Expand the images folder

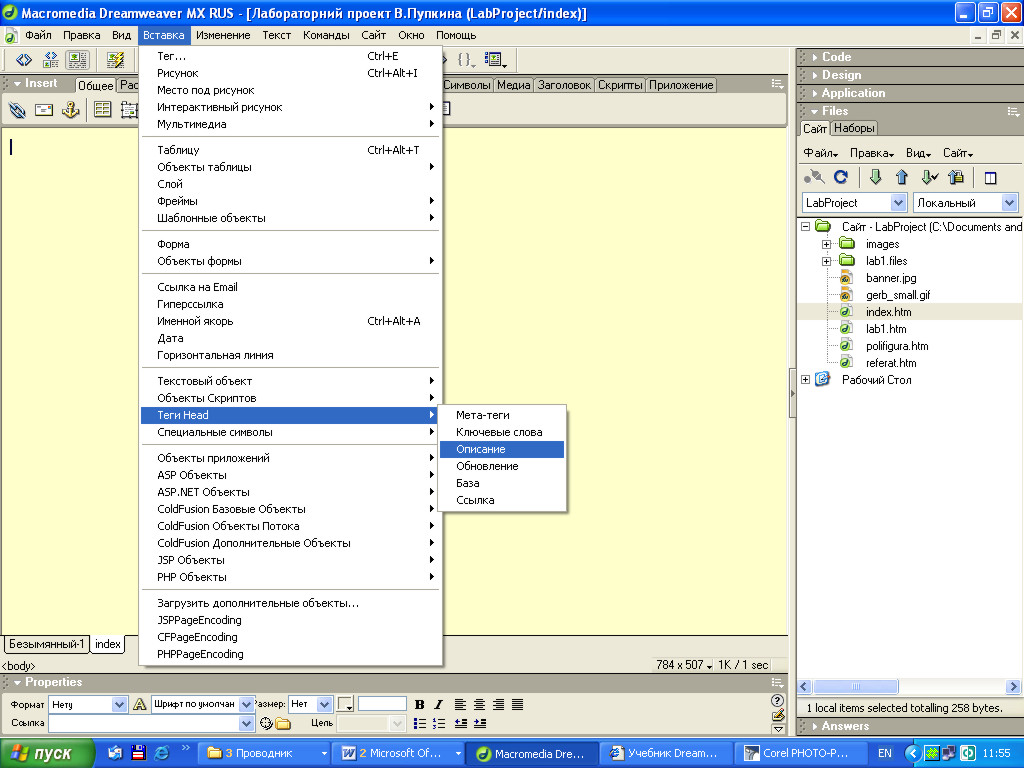coord(826,244)
